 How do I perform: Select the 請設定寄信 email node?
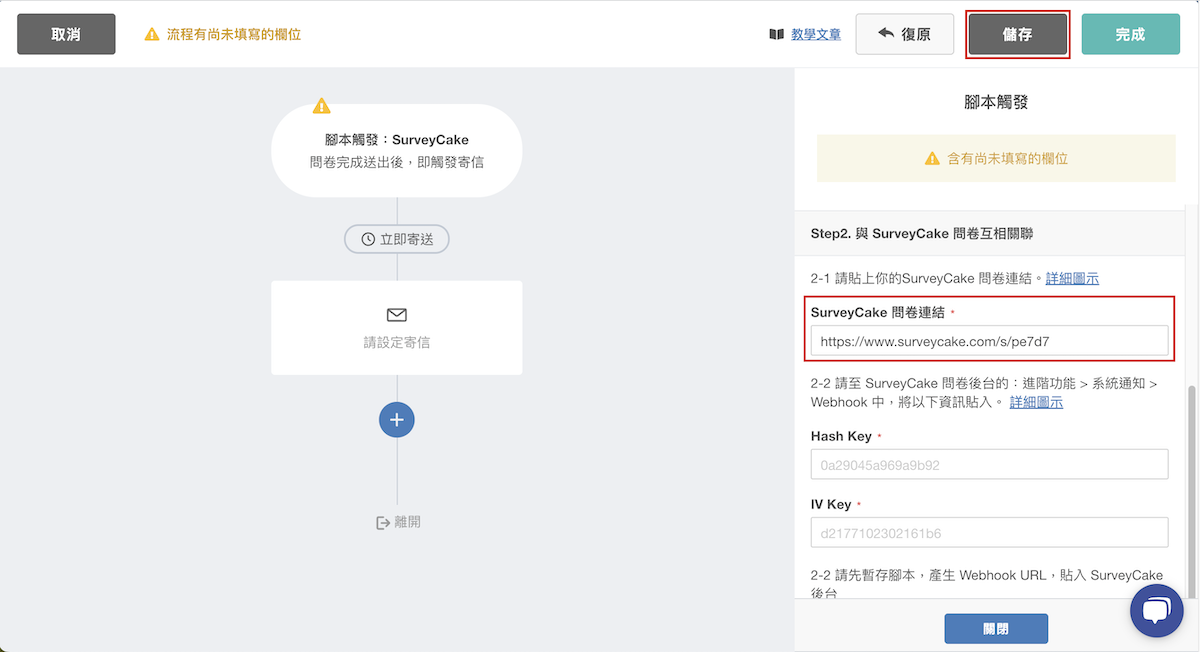(x=397, y=328)
